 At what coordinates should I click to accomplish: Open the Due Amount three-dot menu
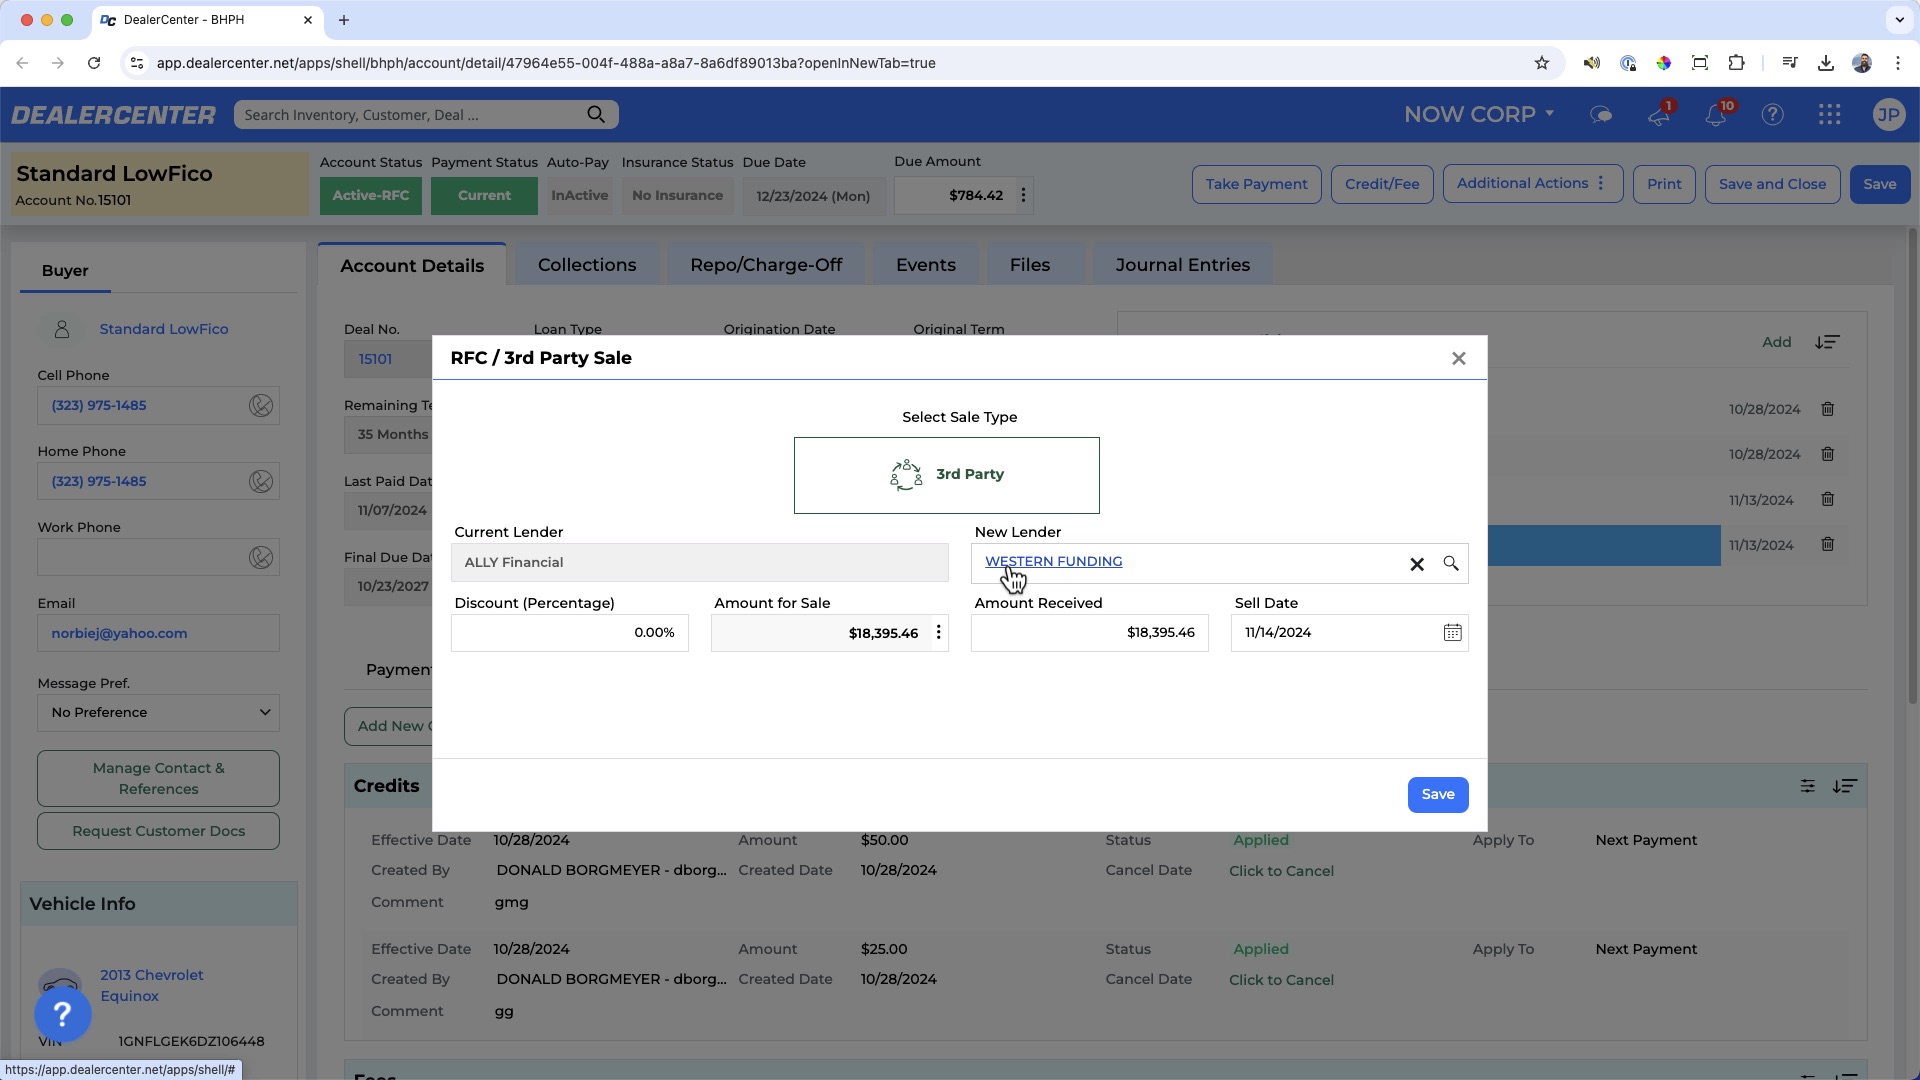tap(1023, 196)
